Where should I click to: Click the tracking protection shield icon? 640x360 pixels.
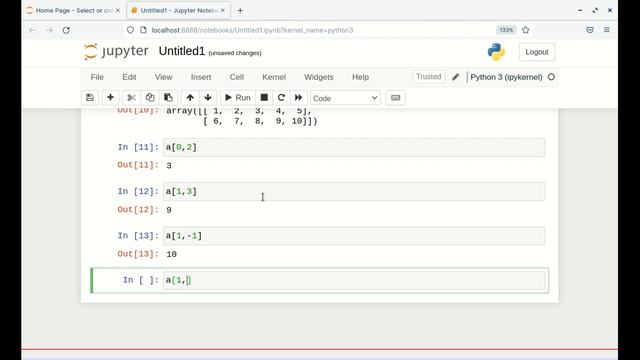click(130, 30)
